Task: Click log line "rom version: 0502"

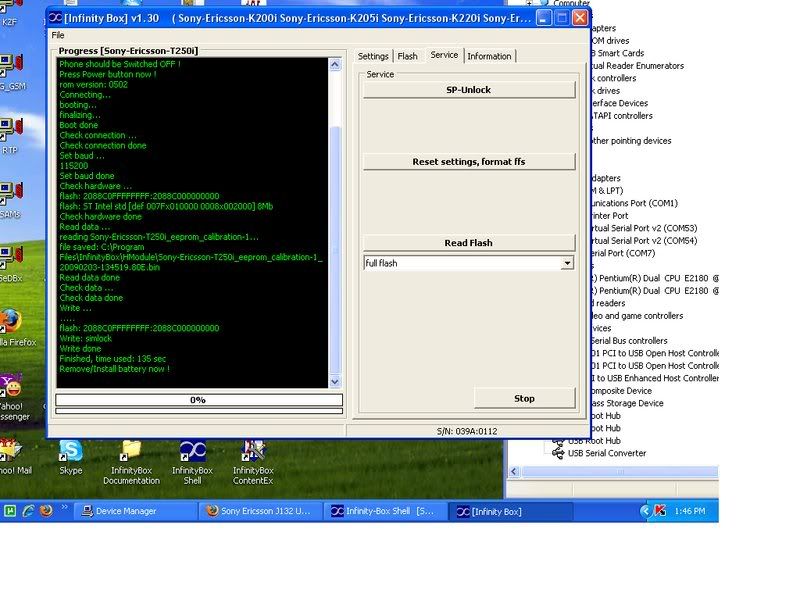Action: (x=93, y=85)
